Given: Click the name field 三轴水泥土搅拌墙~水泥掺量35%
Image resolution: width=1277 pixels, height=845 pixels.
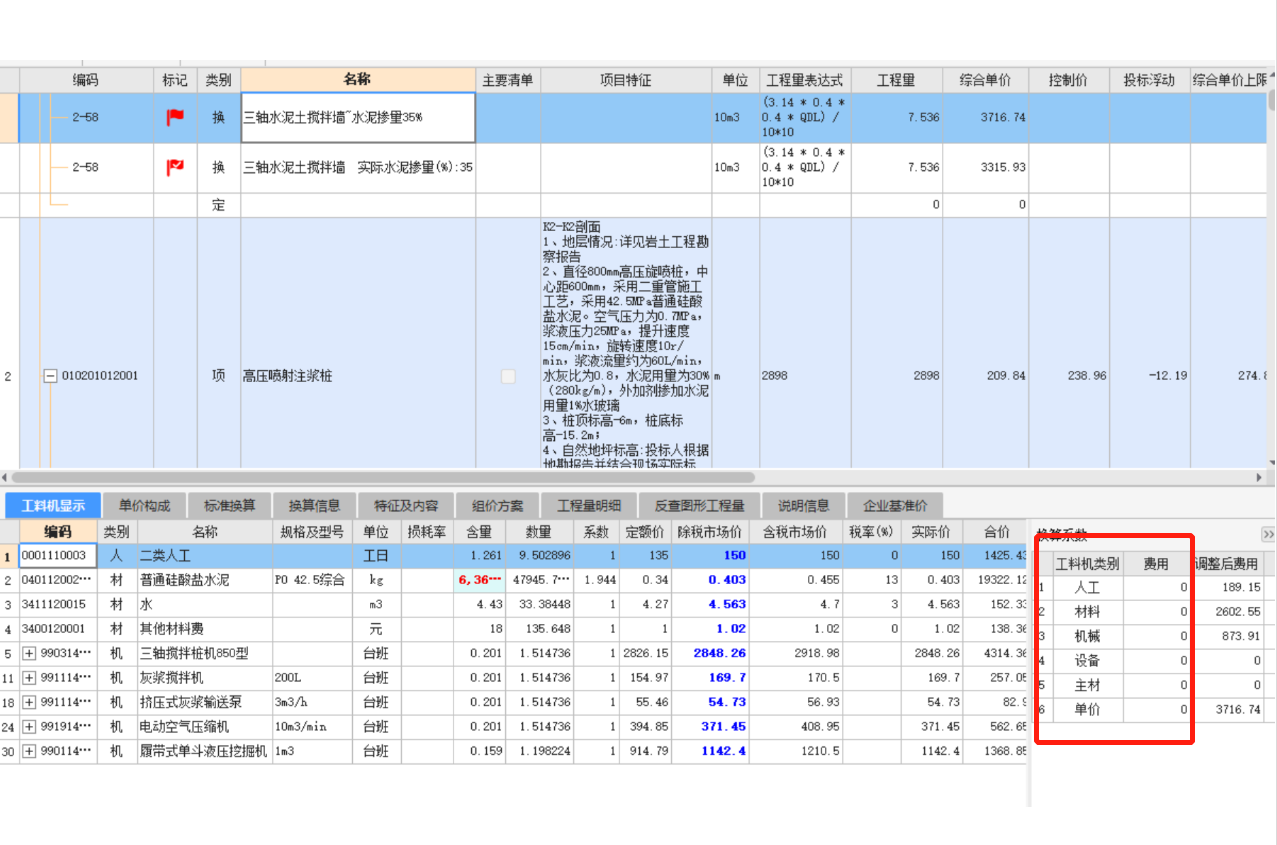Looking at the screenshot, I should (x=358, y=118).
